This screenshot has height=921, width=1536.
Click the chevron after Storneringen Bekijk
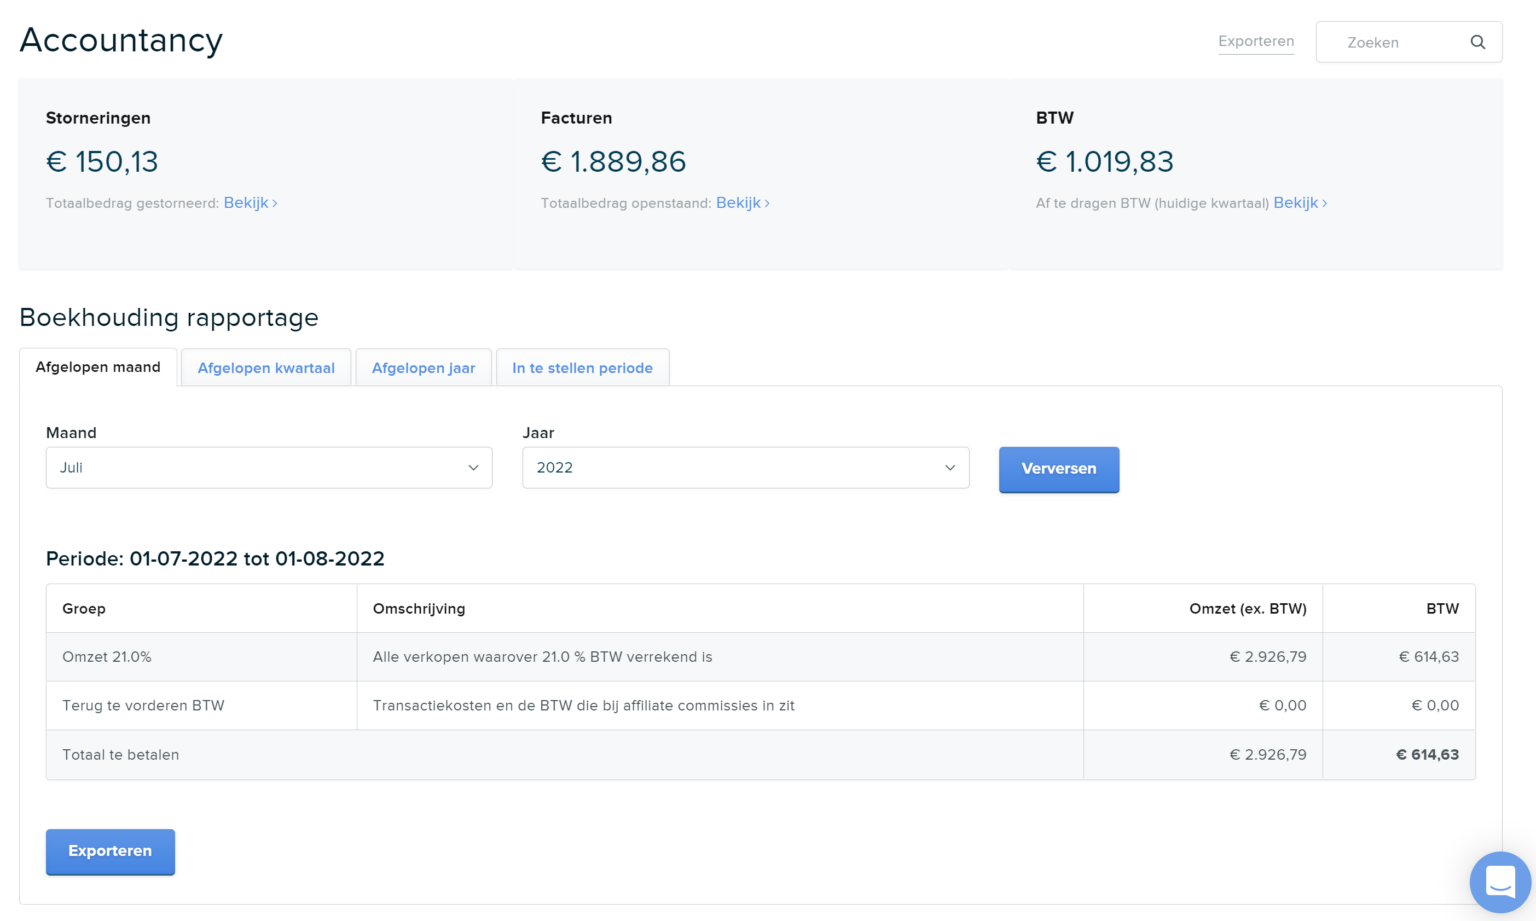tap(274, 203)
